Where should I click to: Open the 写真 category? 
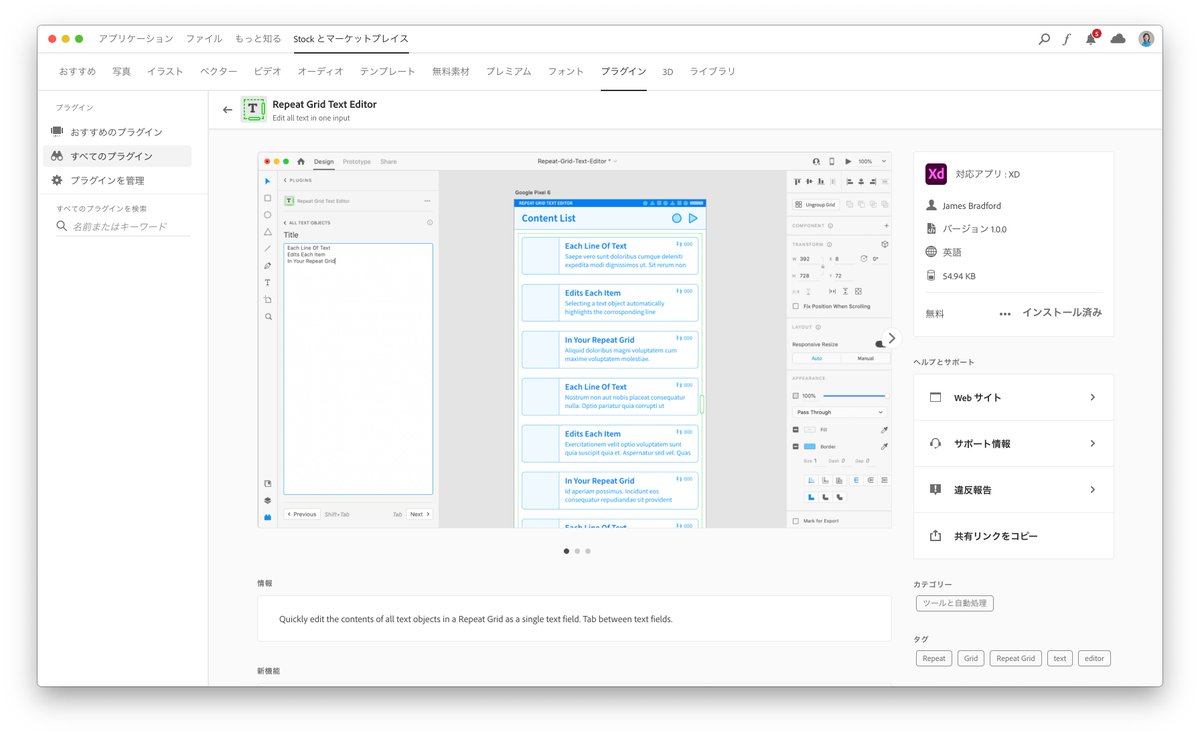point(122,72)
